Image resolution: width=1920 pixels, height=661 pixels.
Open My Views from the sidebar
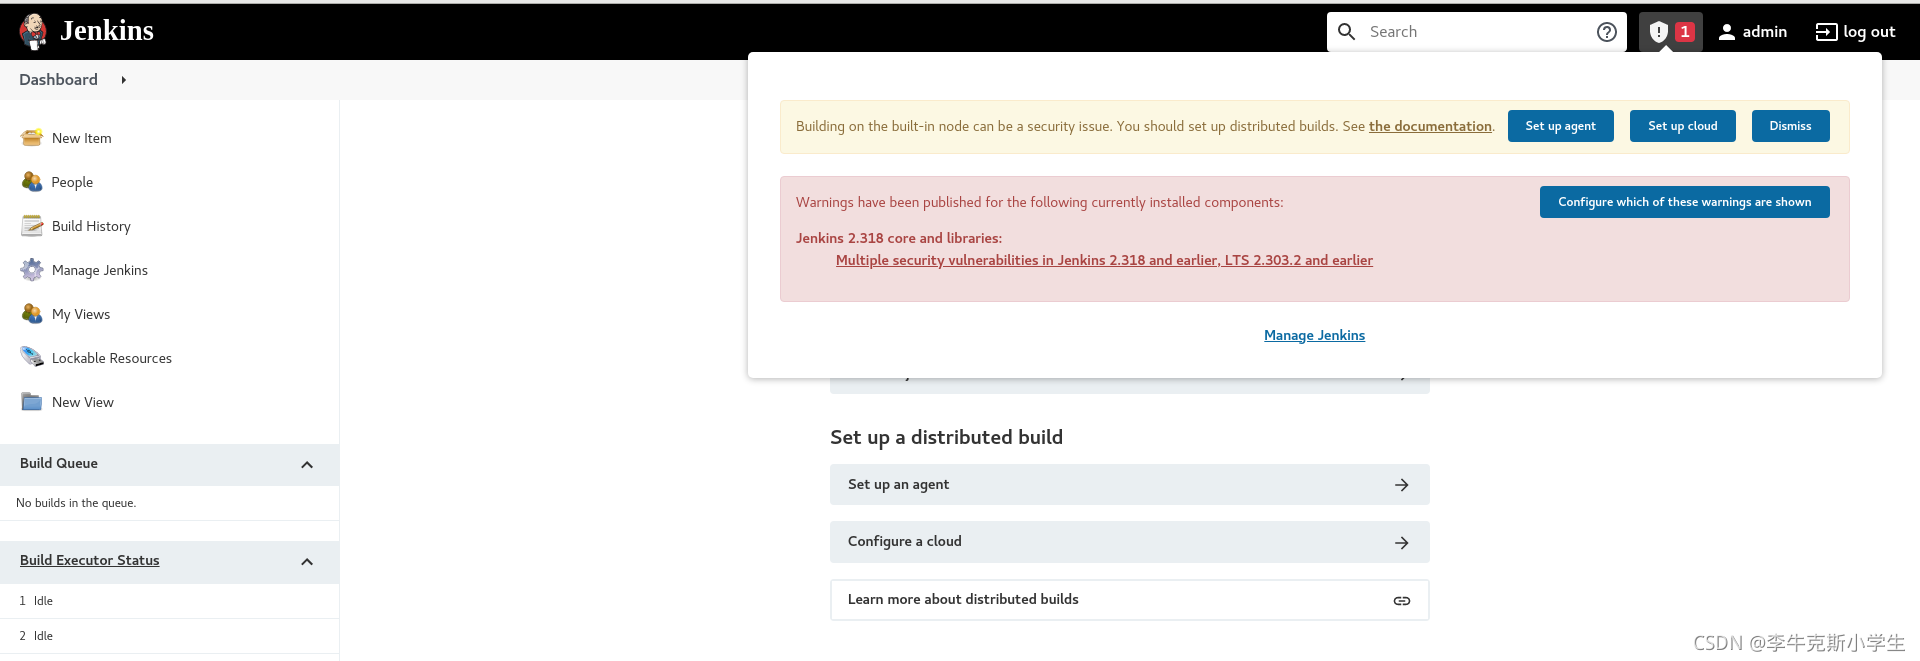coord(80,314)
